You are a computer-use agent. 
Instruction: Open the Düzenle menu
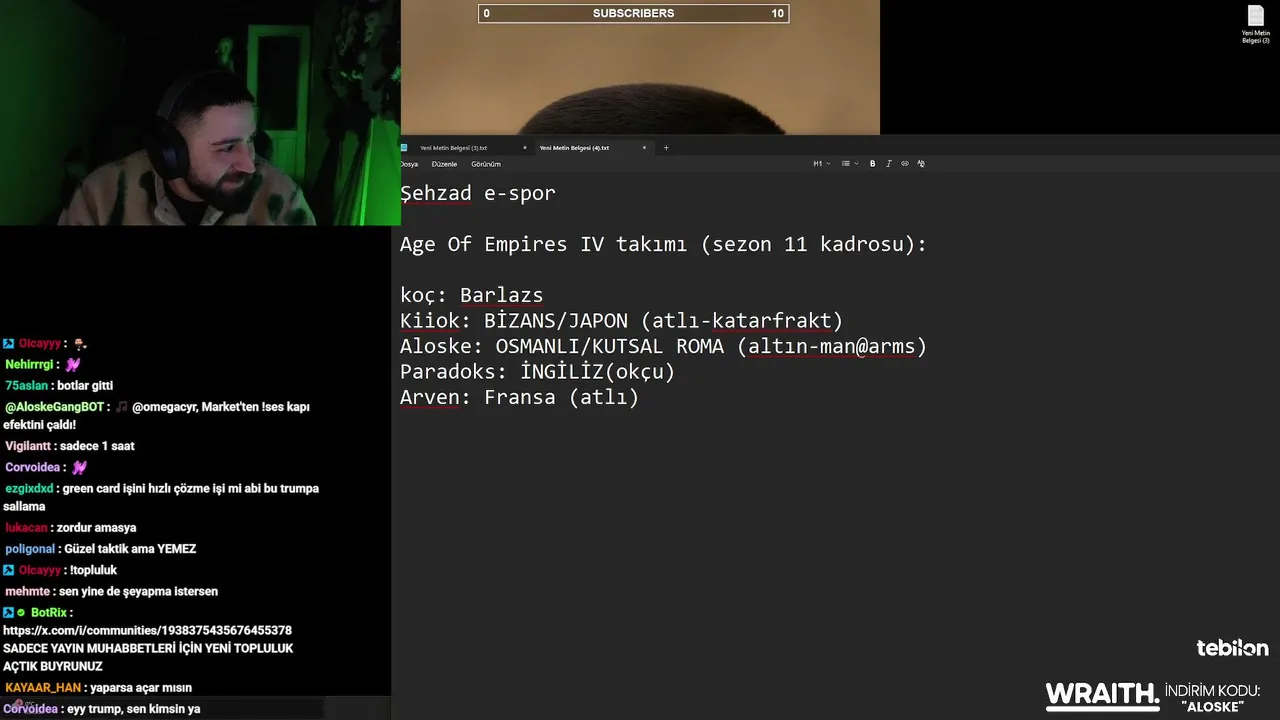pyautogui.click(x=444, y=164)
